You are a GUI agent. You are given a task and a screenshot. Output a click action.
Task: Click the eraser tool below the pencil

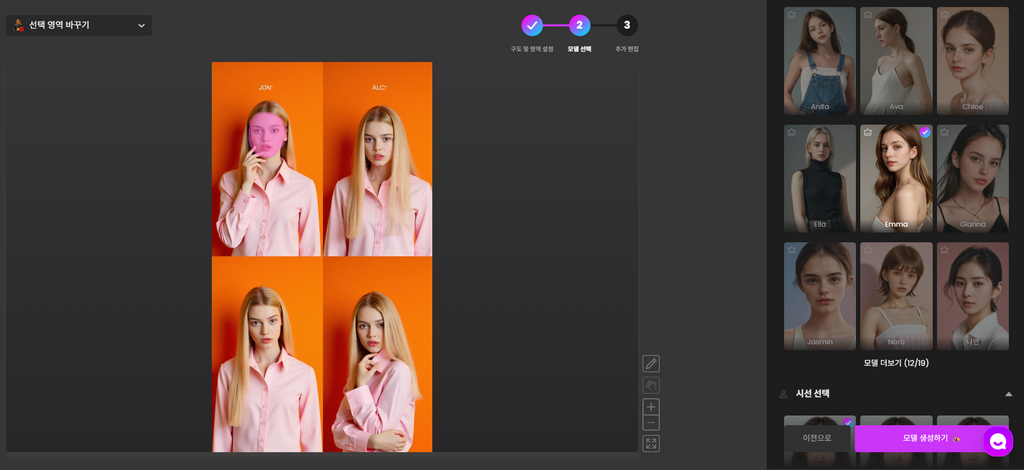tap(651, 385)
